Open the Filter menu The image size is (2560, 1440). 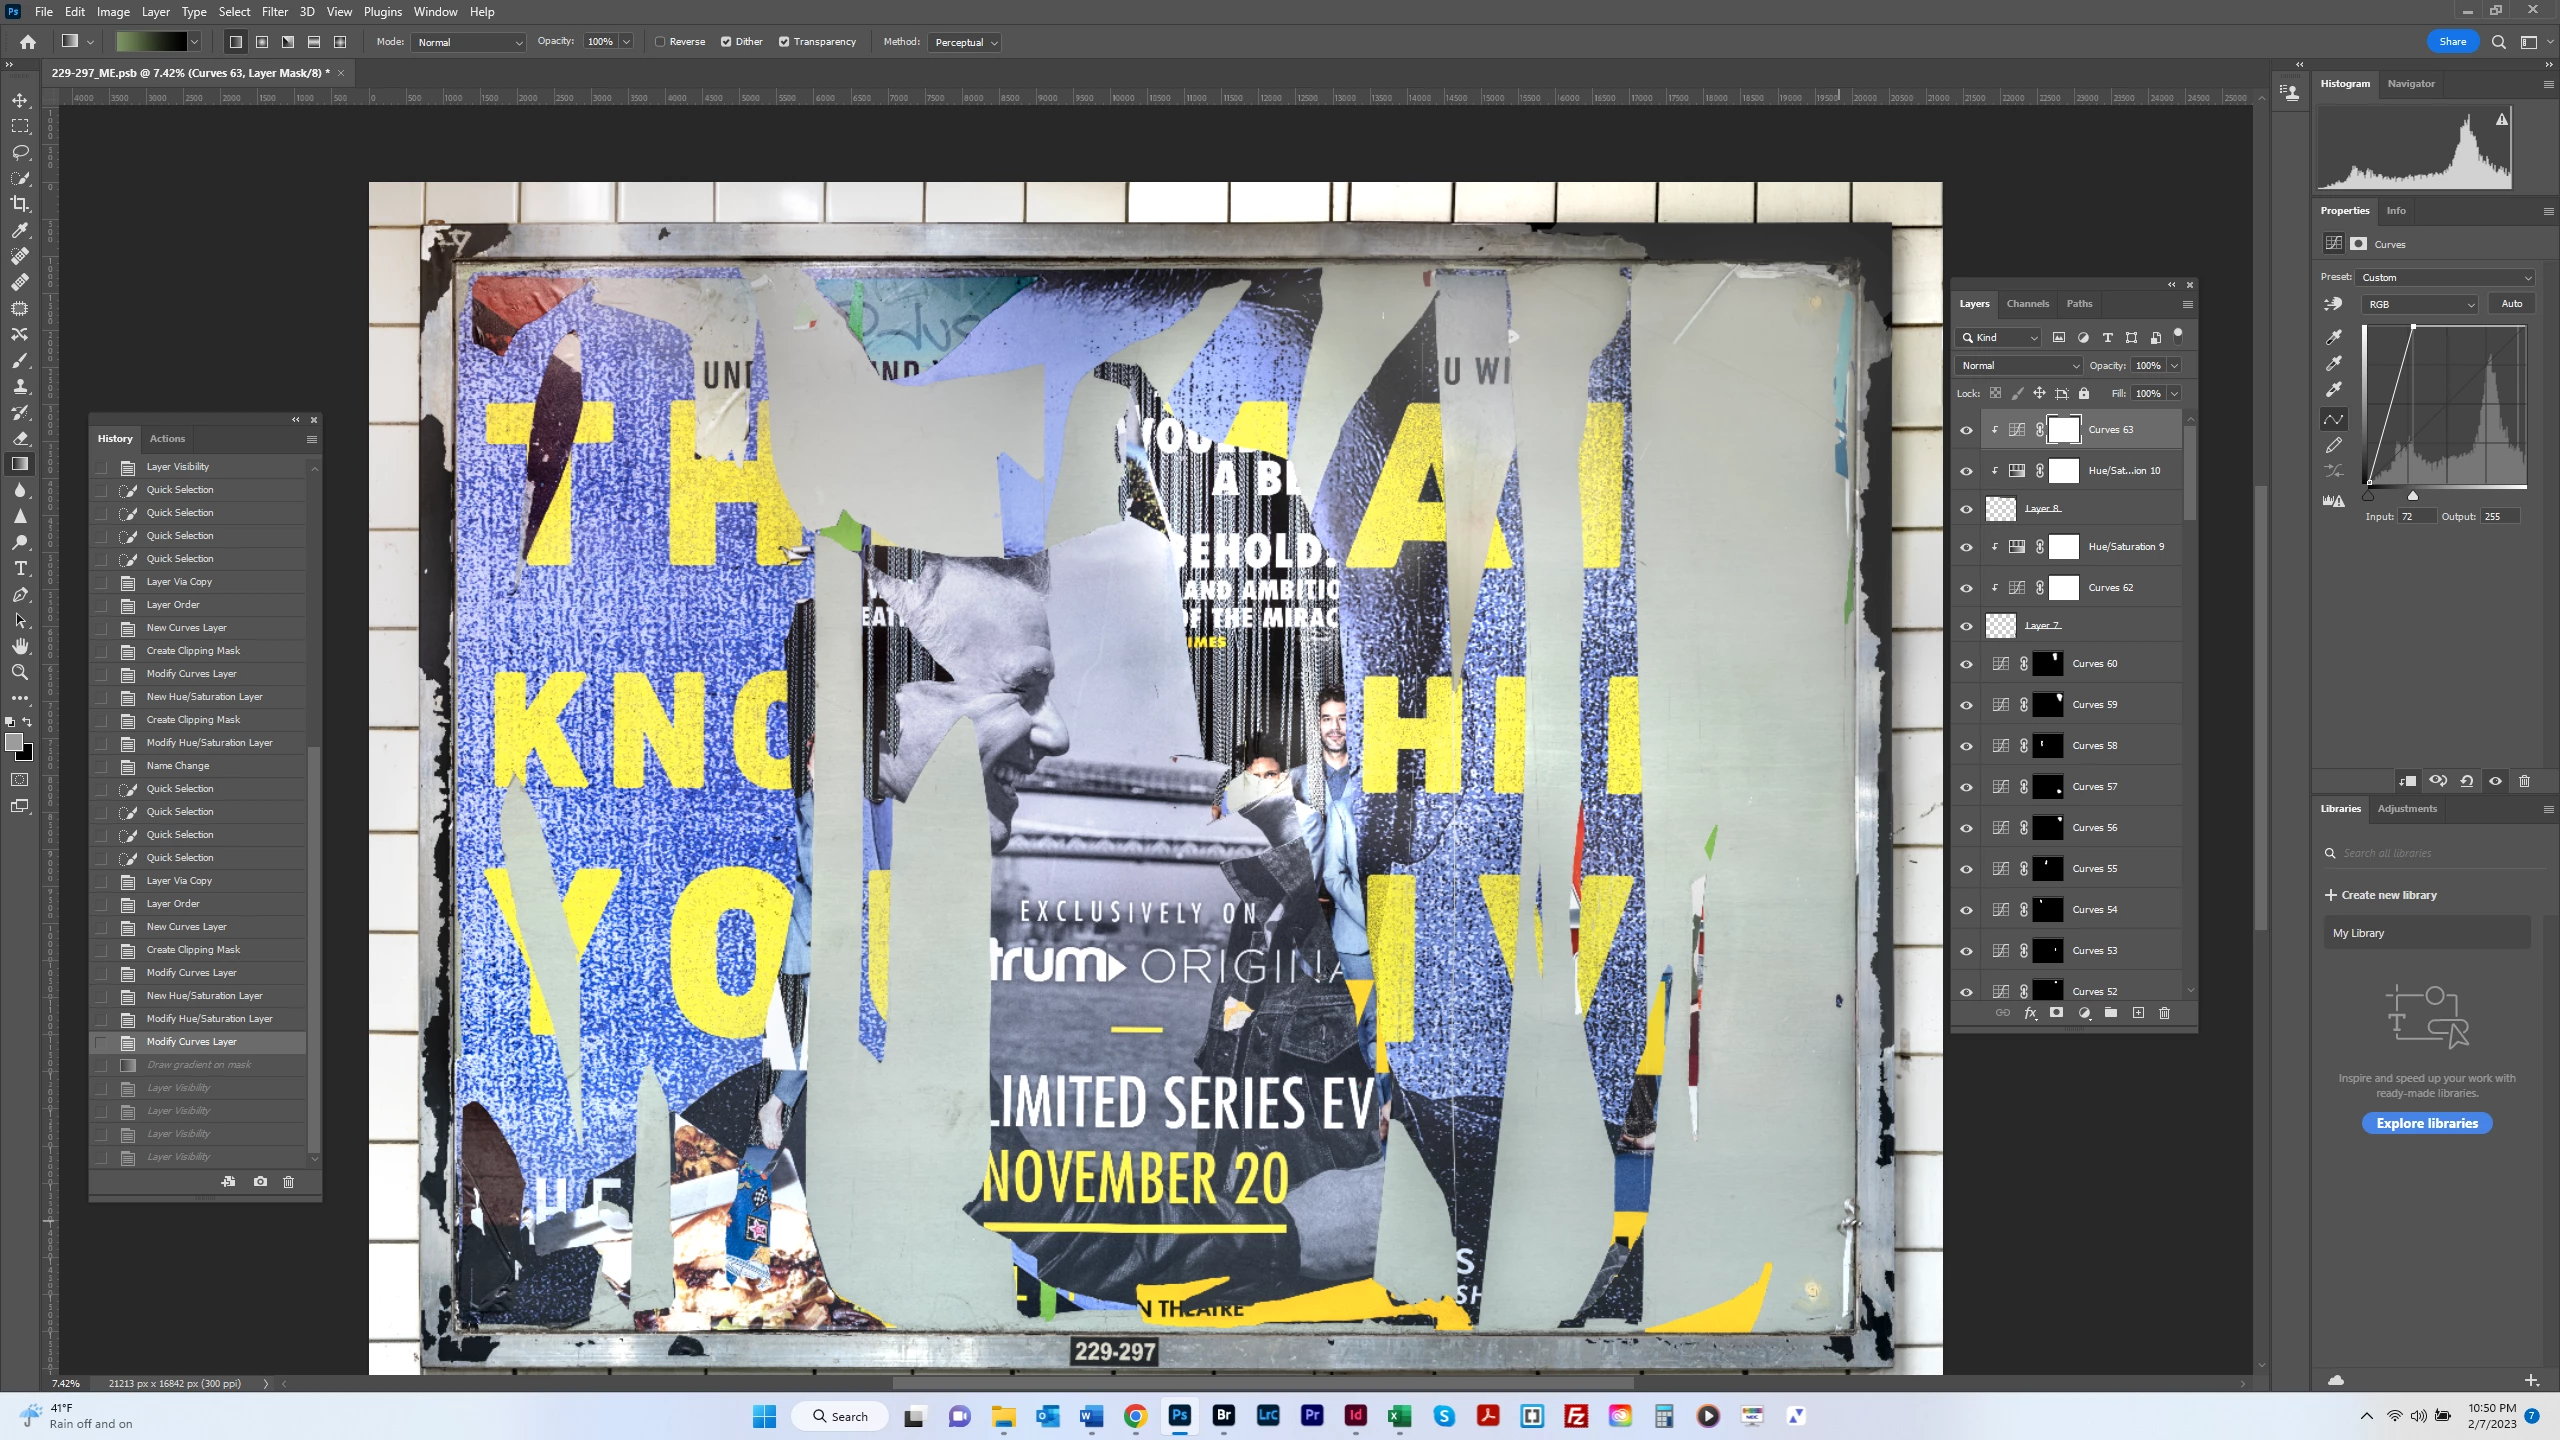(x=274, y=12)
